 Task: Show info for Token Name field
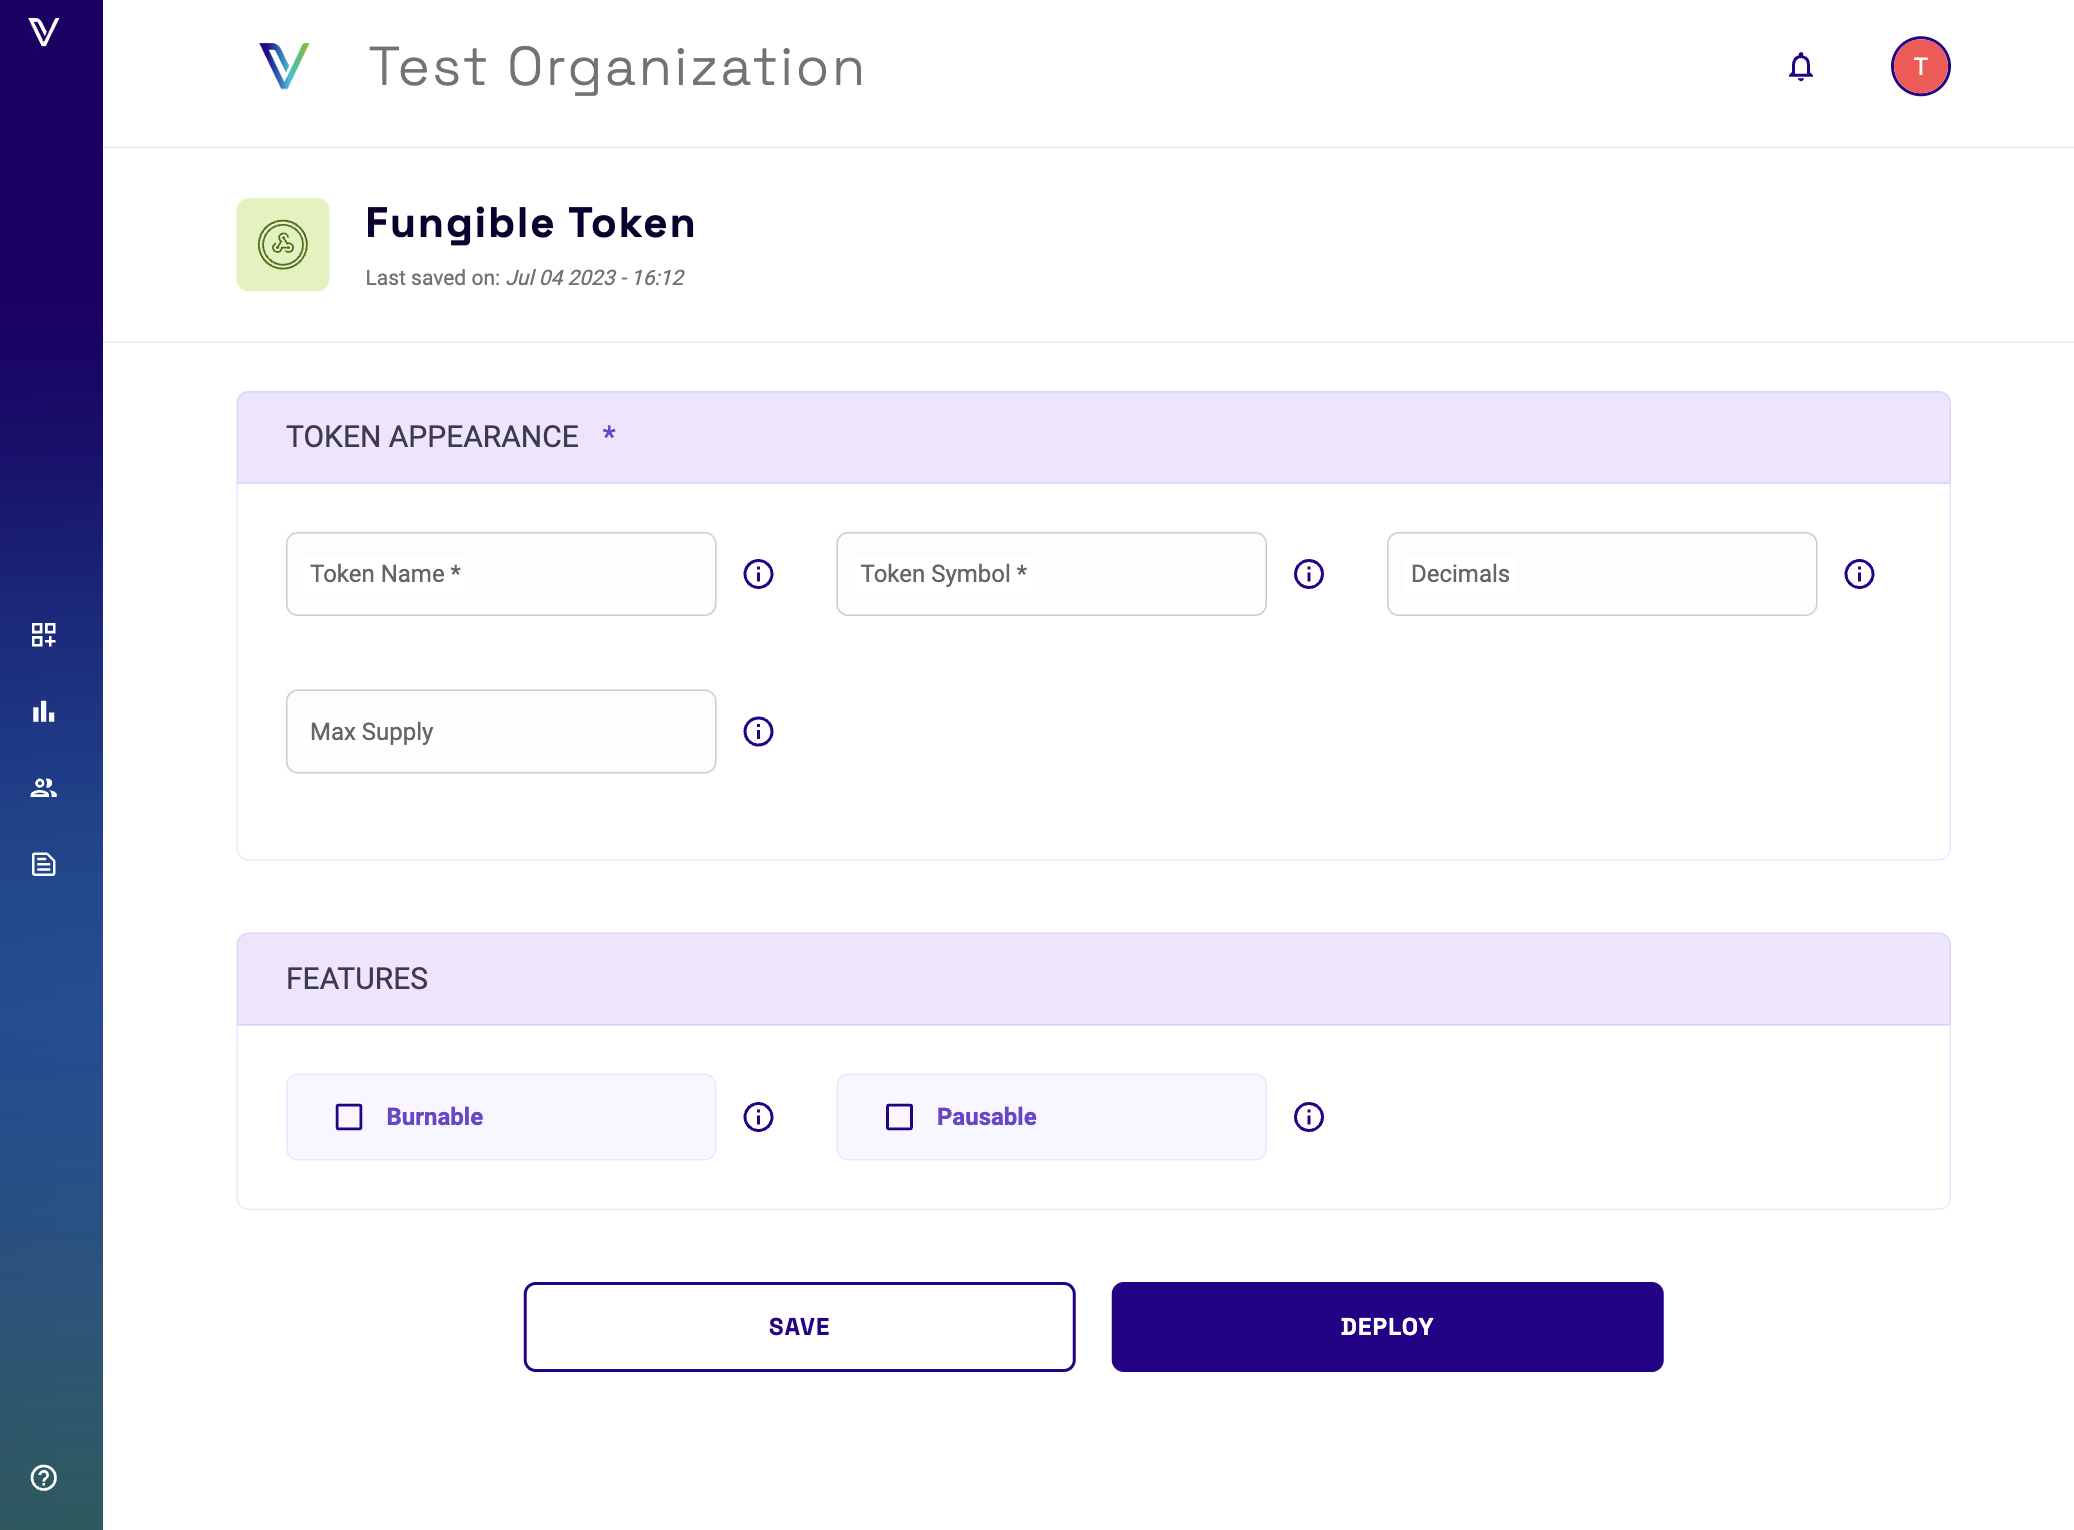pyautogui.click(x=758, y=574)
